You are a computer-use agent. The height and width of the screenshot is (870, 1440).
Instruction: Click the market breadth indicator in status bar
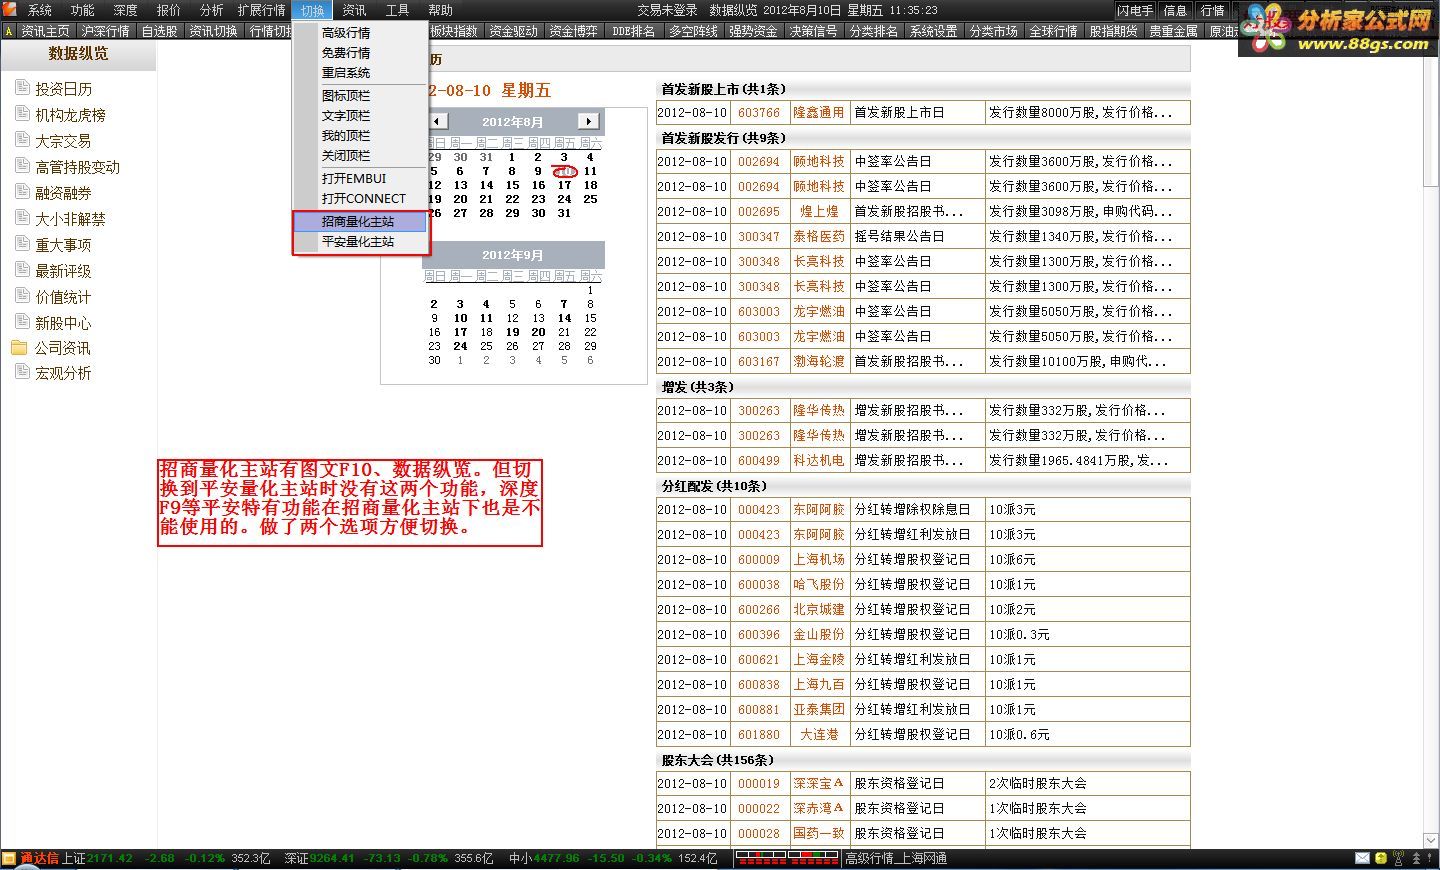(x=786, y=858)
